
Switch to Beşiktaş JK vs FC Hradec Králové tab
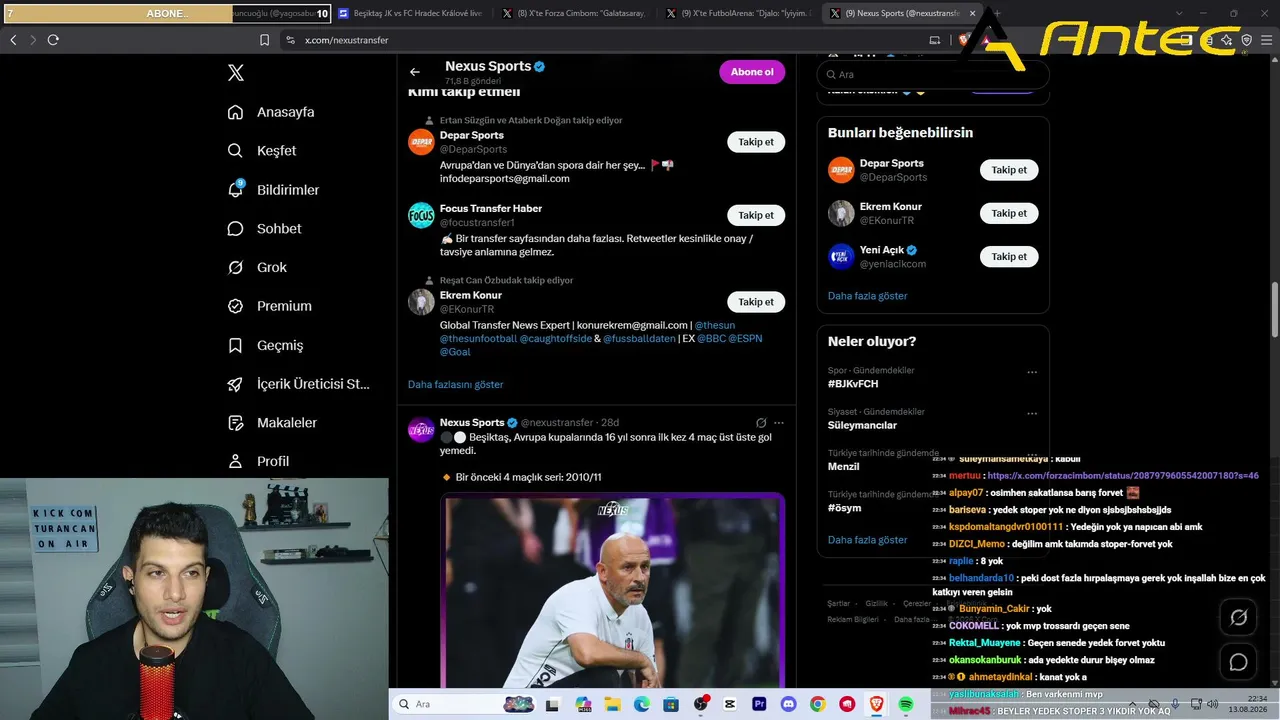[410, 13]
